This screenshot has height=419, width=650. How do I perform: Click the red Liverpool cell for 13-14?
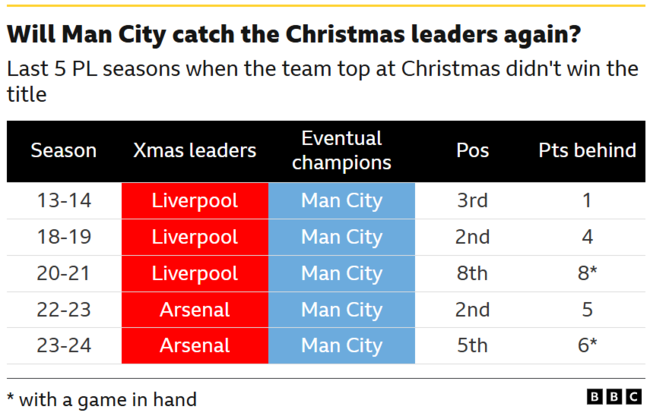tap(194, 201)
